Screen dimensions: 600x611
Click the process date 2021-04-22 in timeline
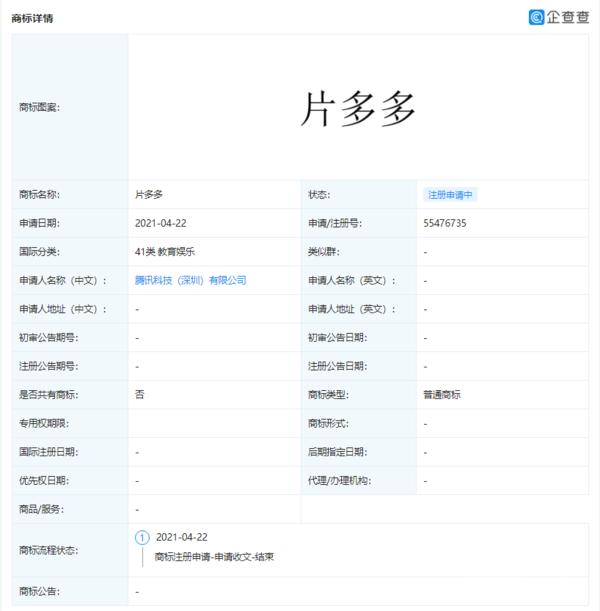[x=182, y=537]
